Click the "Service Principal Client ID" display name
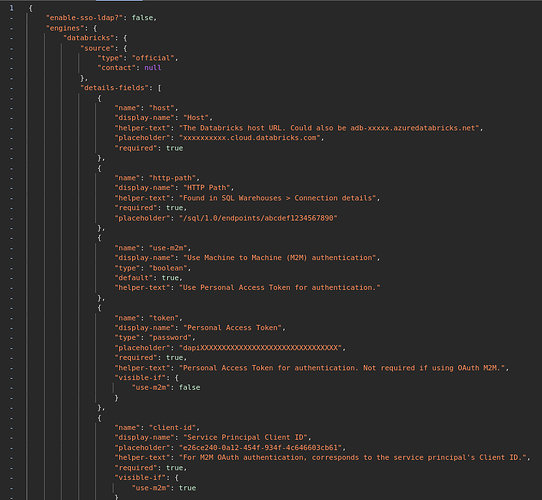The width and height of the screenshot is (542, 500). coord(244,438)
